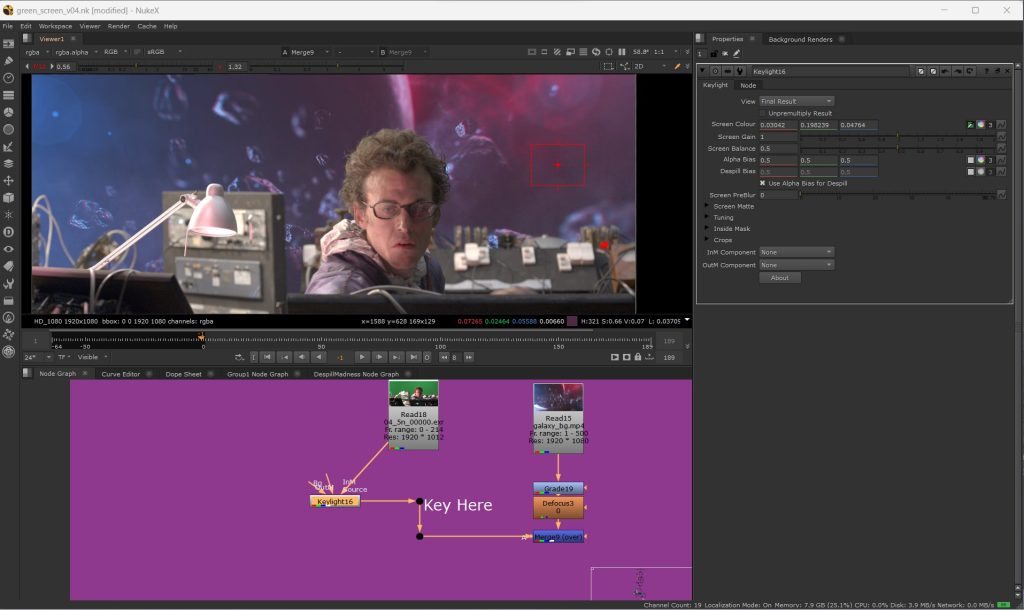
Task: Click the revert knobs icon in Keylight16 header
Action: pyautogui.click(x=969, y=71)
